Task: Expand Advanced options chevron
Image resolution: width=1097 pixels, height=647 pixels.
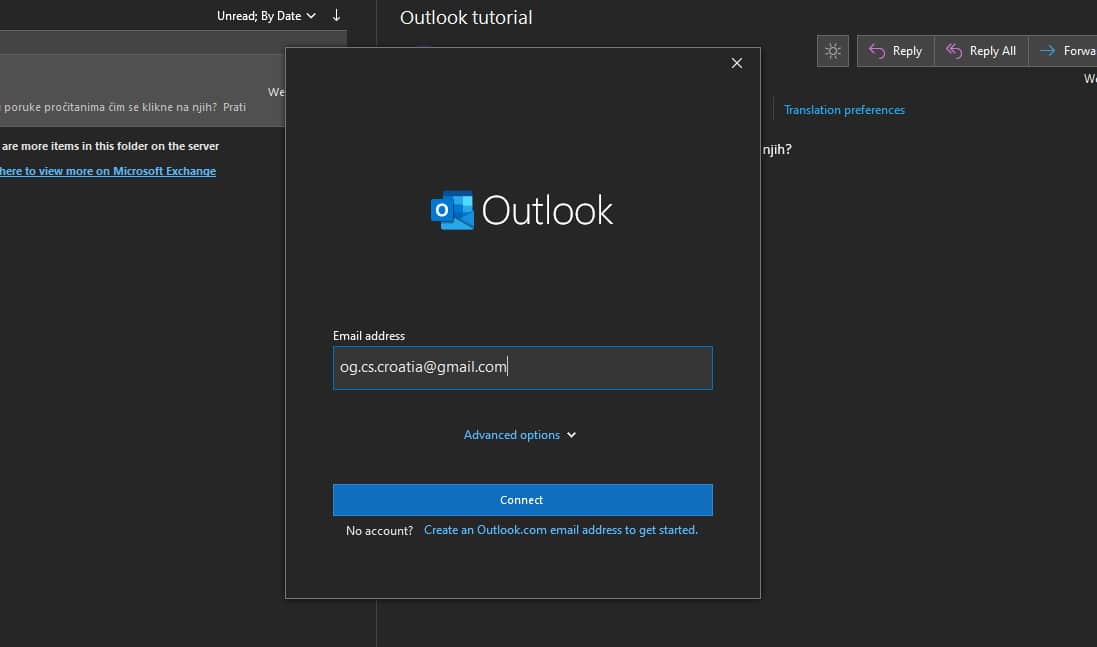Action: [572, 435]
